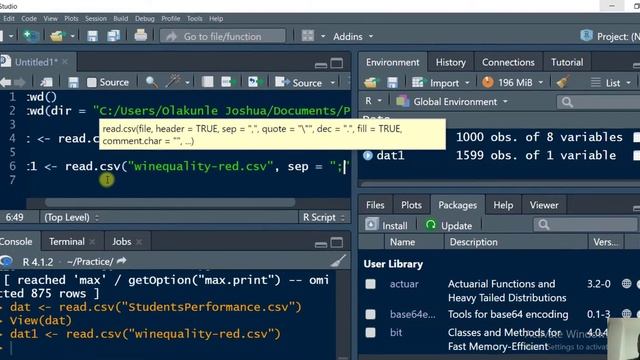Image resolution: width=640 pixels, height=360 pixels.
Task: Load workspace icon in Environment pane
Action: pos(371,83)
